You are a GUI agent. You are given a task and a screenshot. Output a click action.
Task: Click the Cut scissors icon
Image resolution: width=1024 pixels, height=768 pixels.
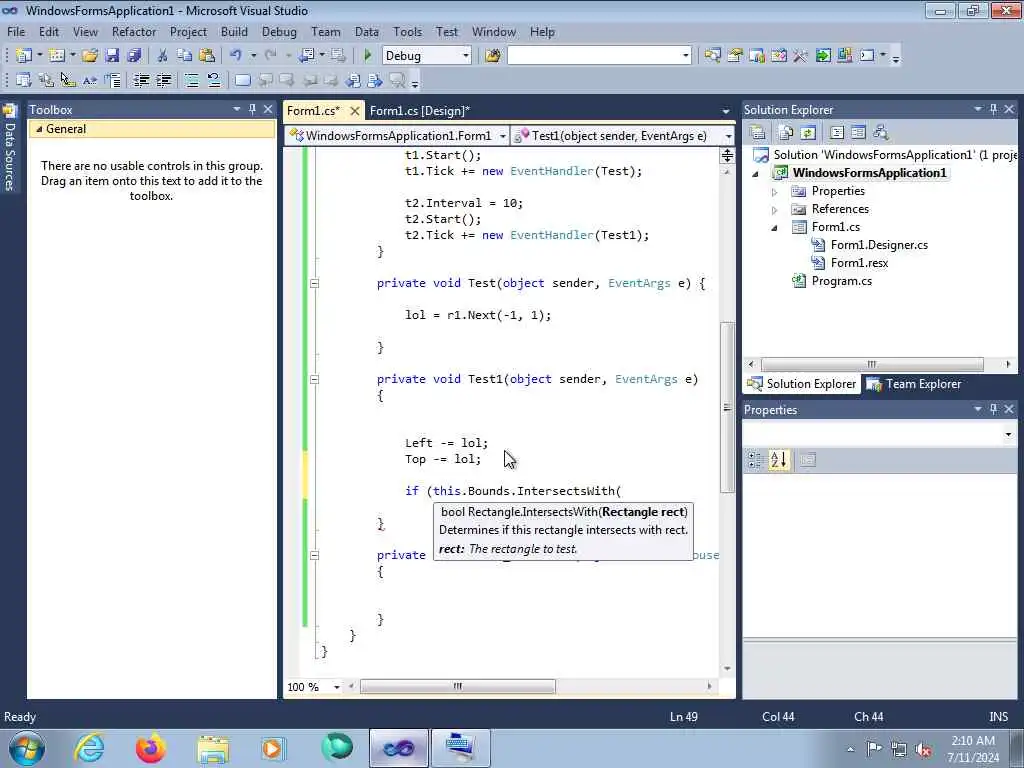162,56
